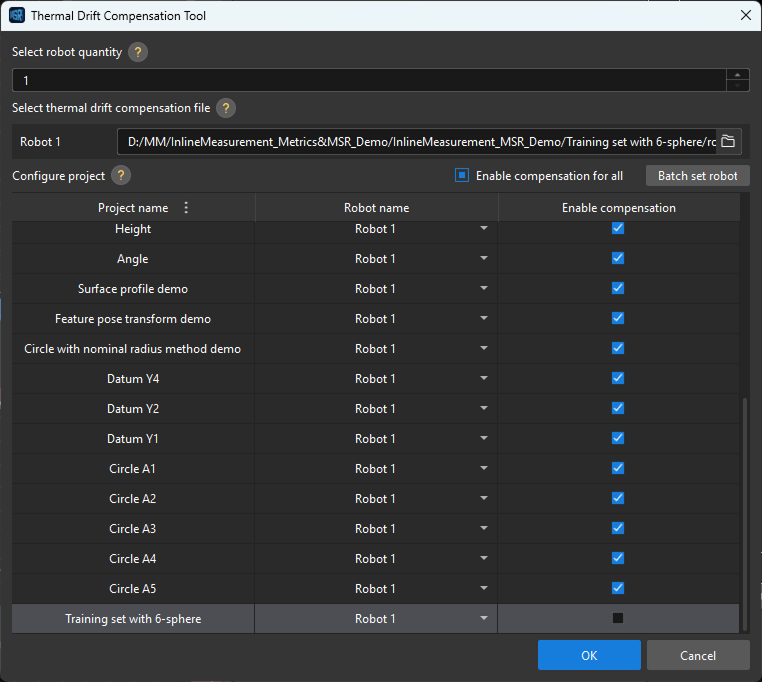
Task: Uncheck compensation for Circle A3
Action: pos(618,528)
